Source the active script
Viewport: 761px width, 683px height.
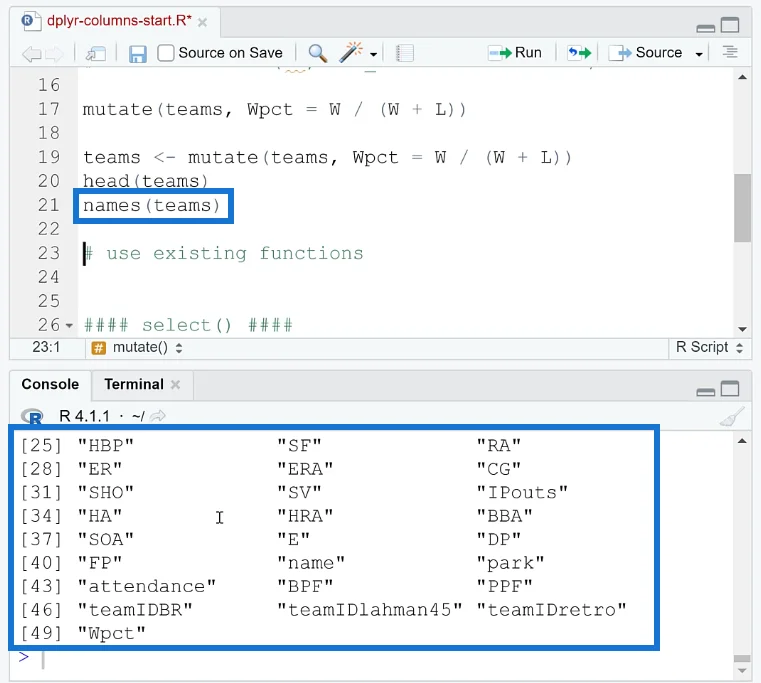(645, 52)
